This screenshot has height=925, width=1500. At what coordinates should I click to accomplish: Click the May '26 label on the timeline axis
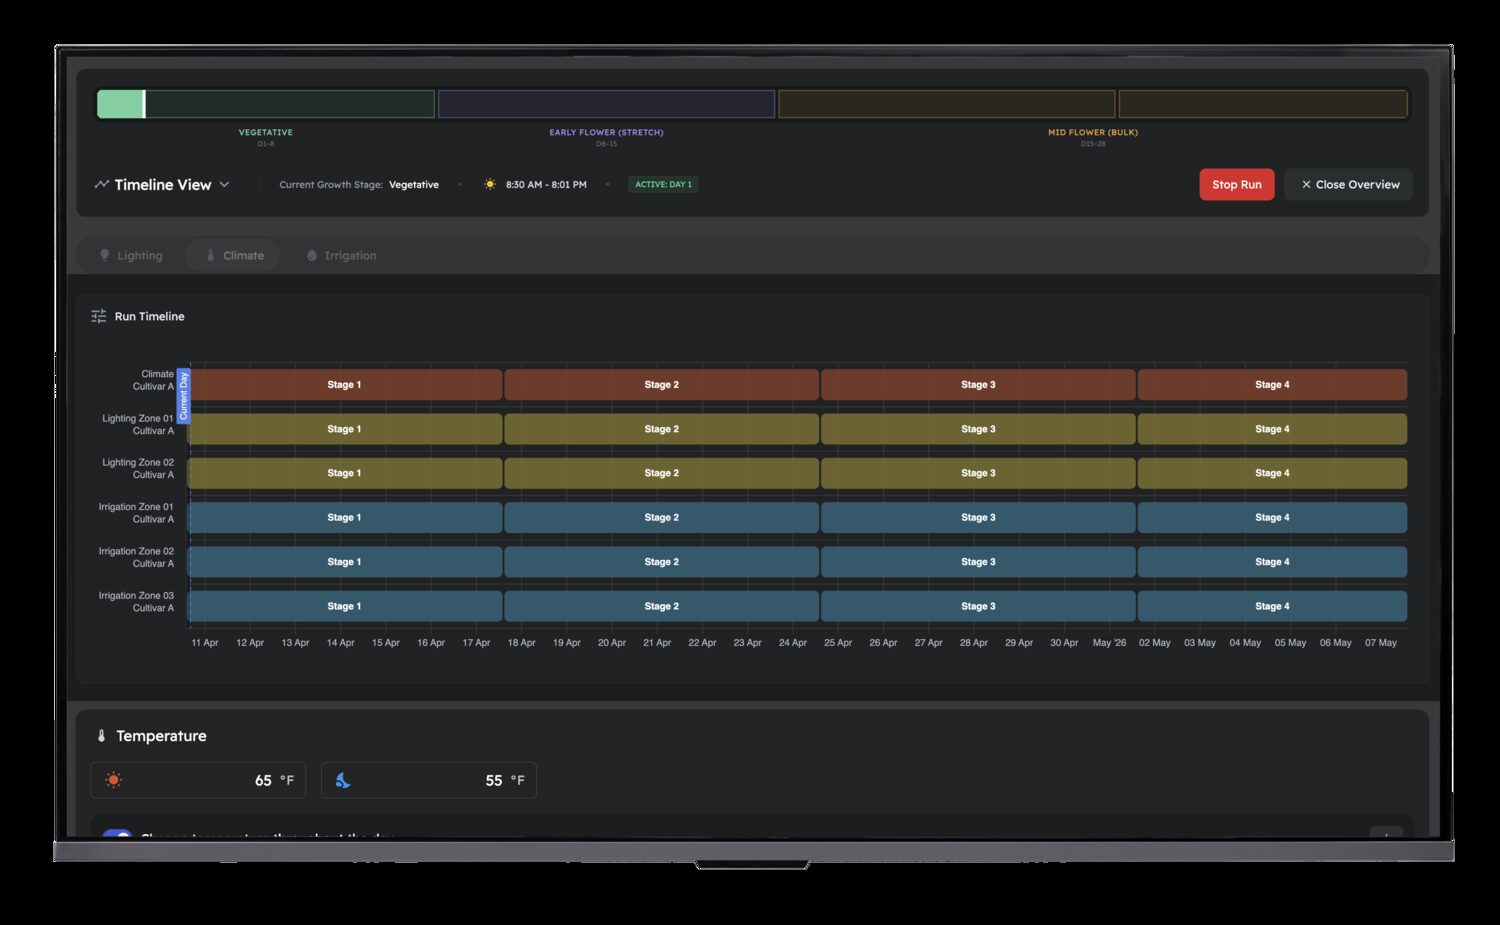coord(1109,643)
